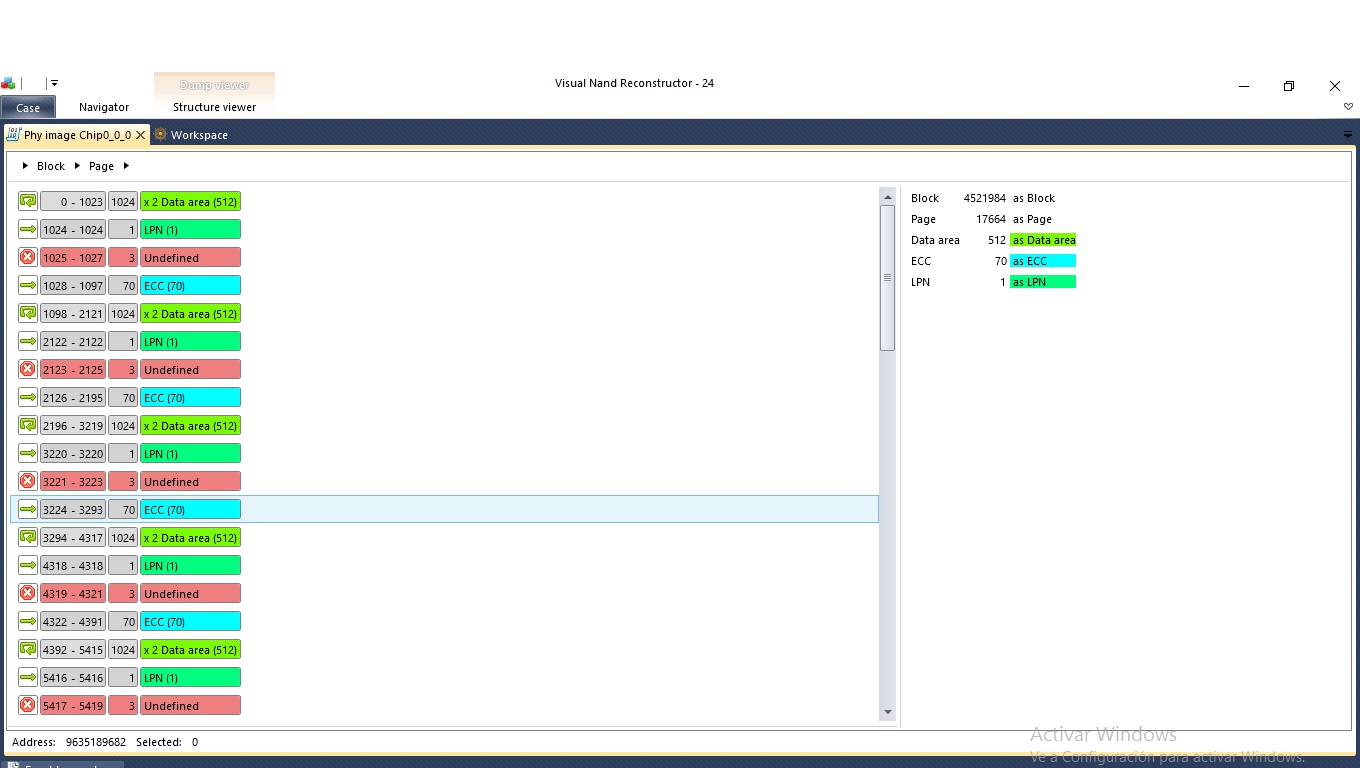Expand the Block breadcrumb arrow
Screen dimensions: 1360x768
[x=25, y=166]
